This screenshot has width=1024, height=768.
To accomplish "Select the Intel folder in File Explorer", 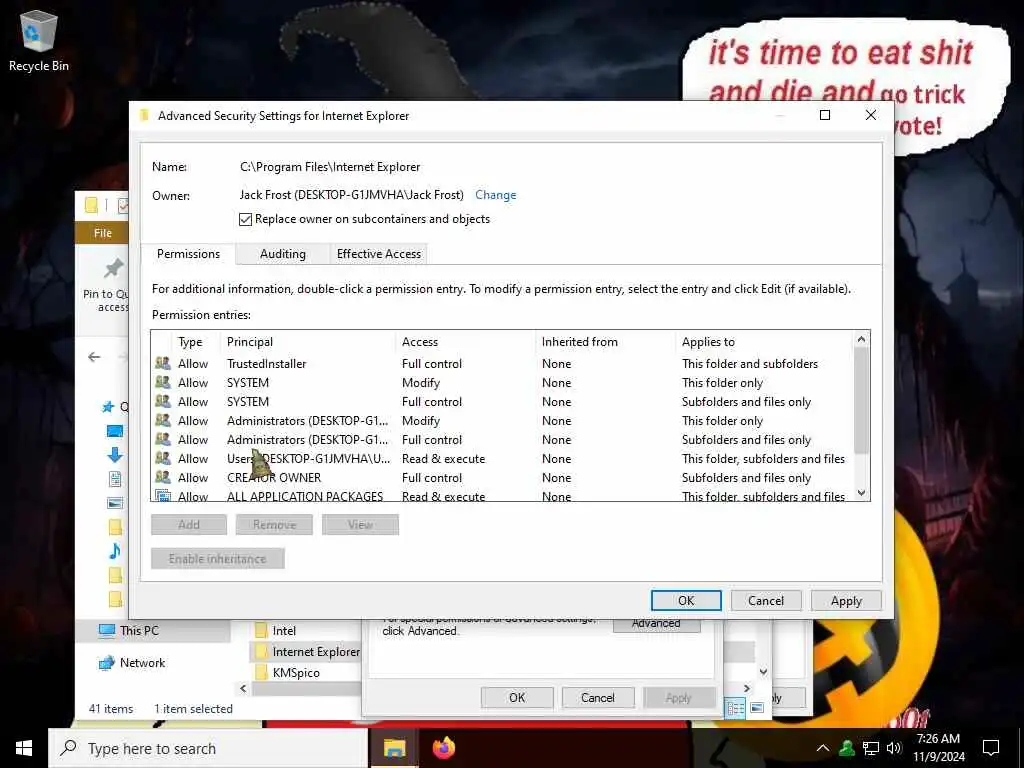I will 284,631.
